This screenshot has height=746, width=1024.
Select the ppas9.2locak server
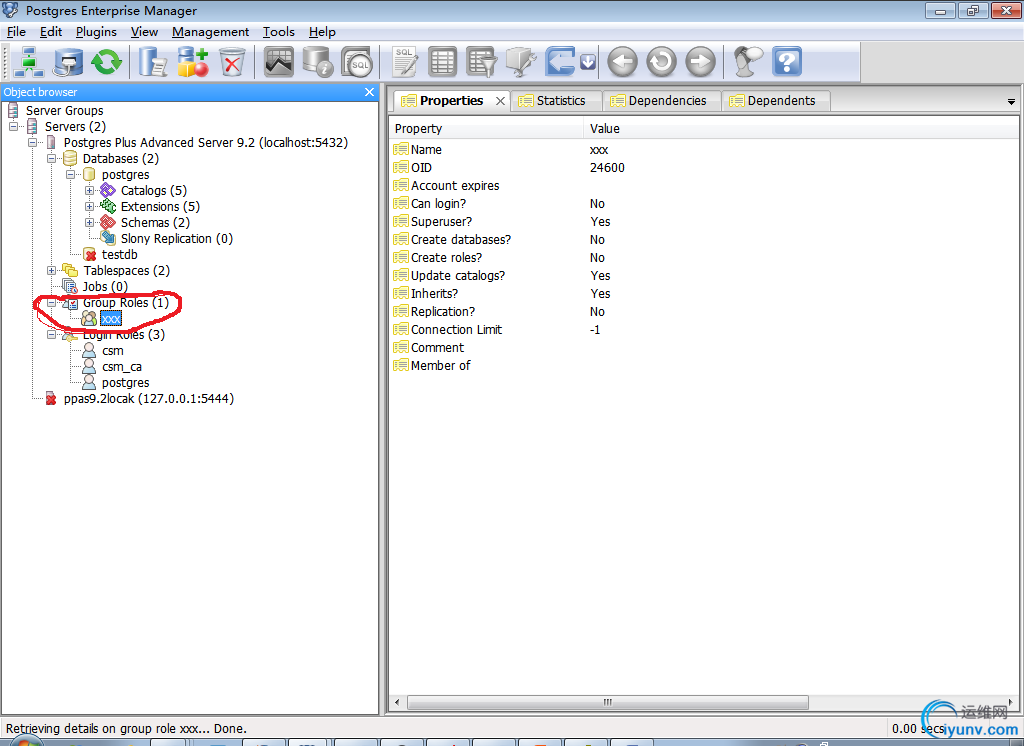[149, 399]
